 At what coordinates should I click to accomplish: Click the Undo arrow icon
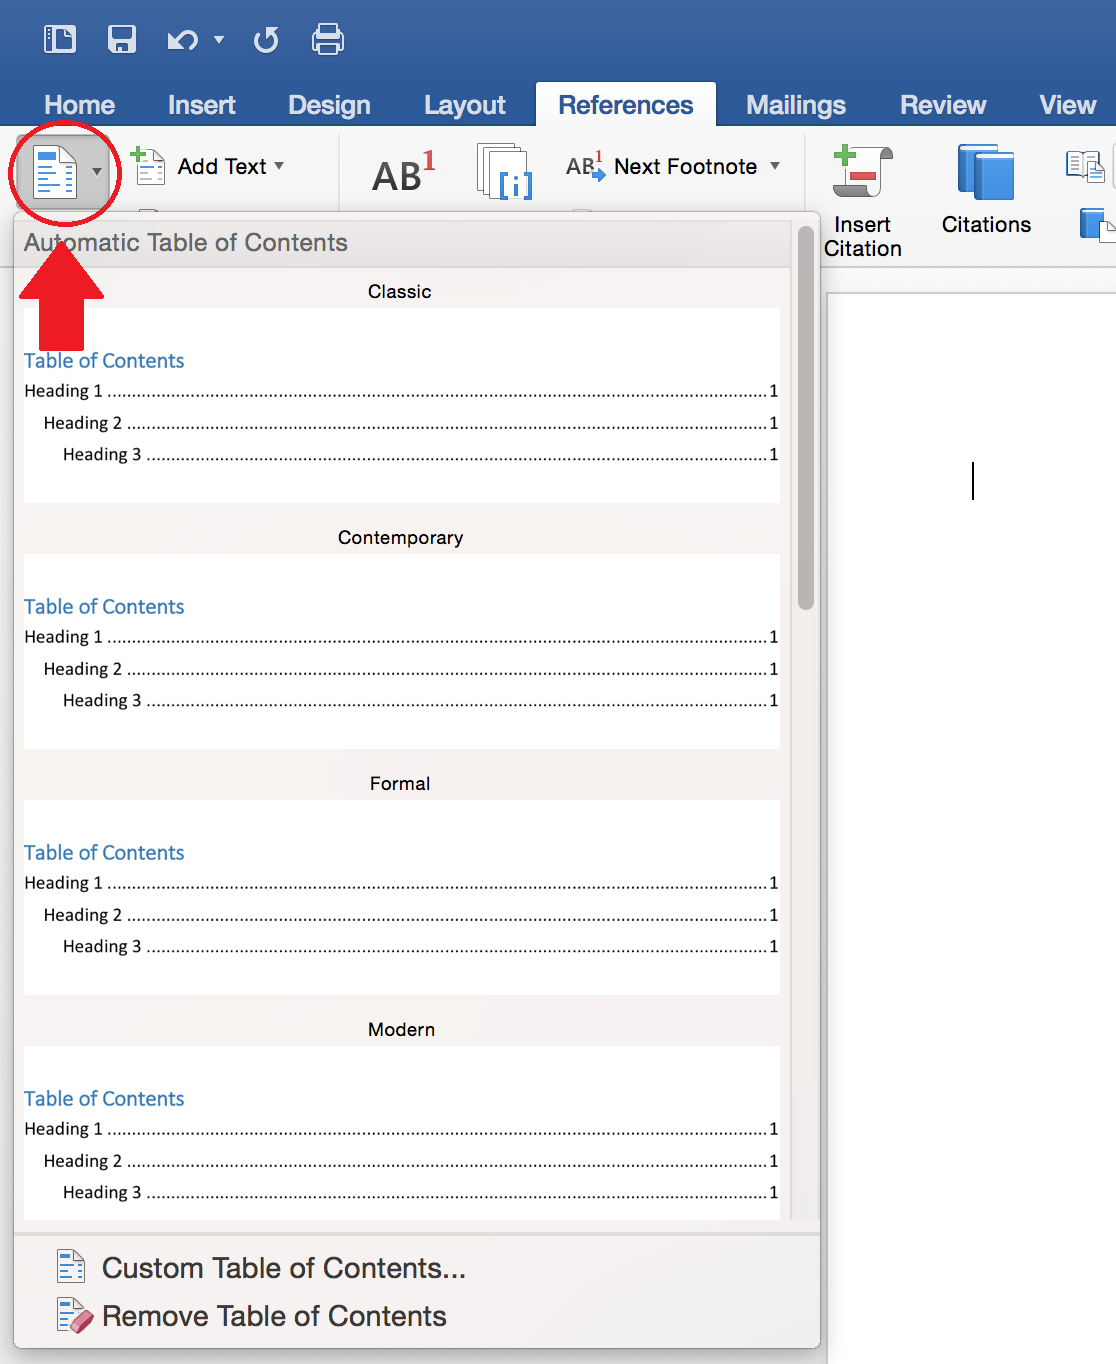coord(182,40)
